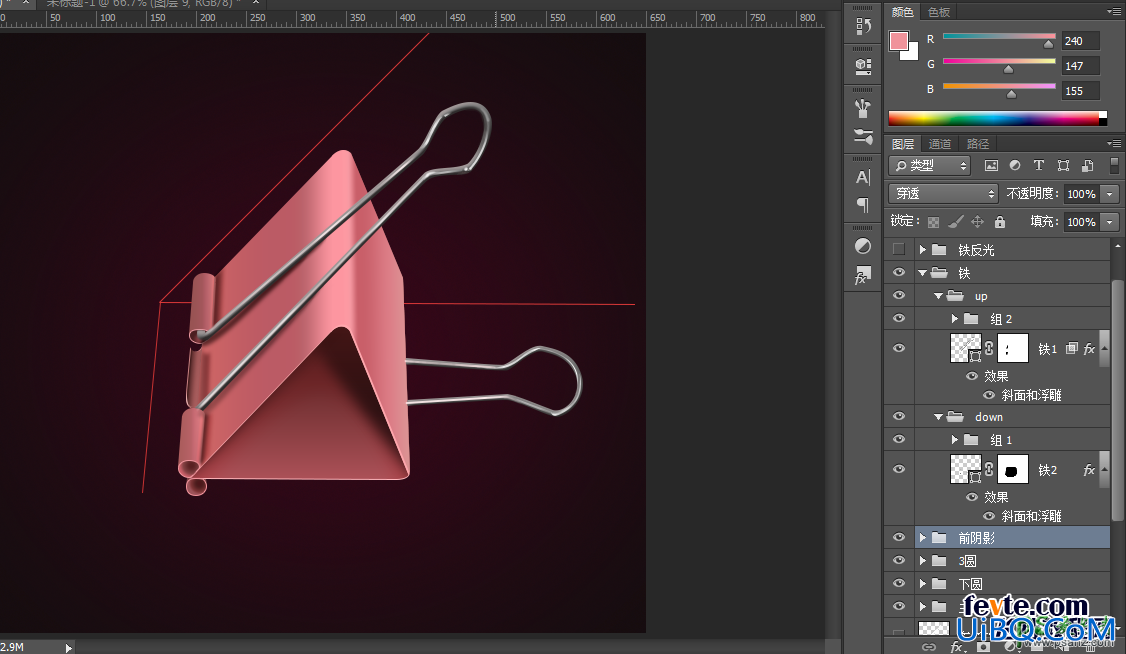Screen dimensions: 1126x654
Task: Collapse the up group
Action: point(938,296)
